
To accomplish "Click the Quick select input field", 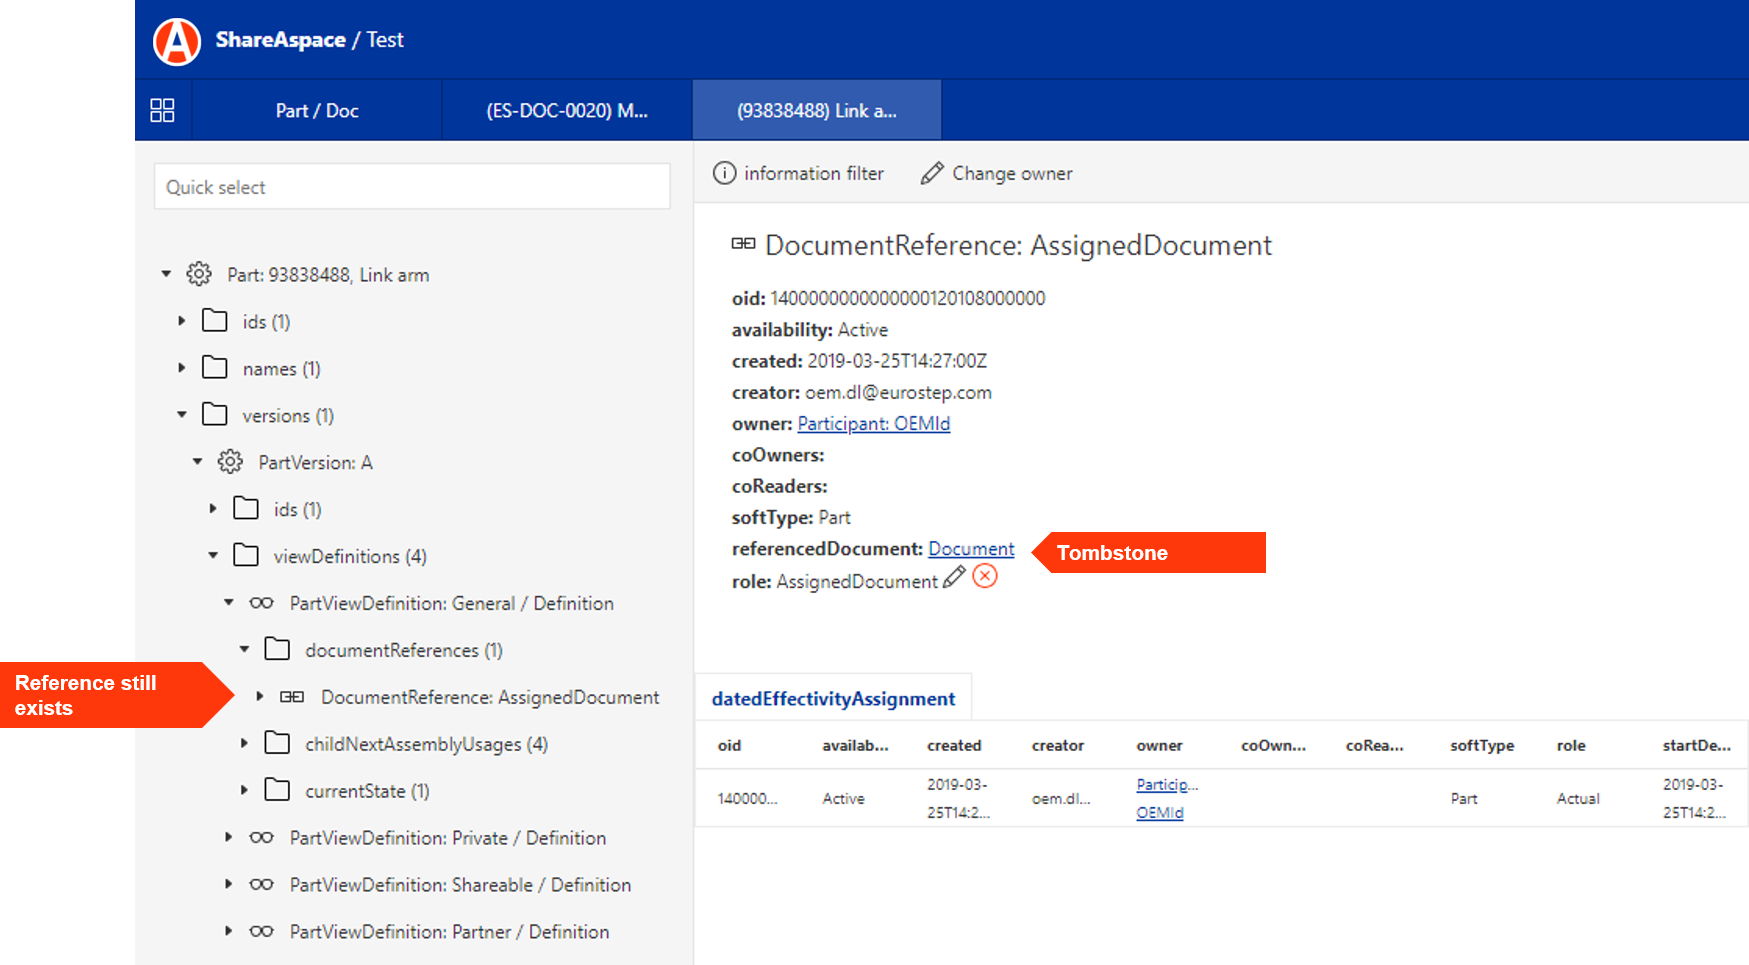I will (x=412, y=187).
